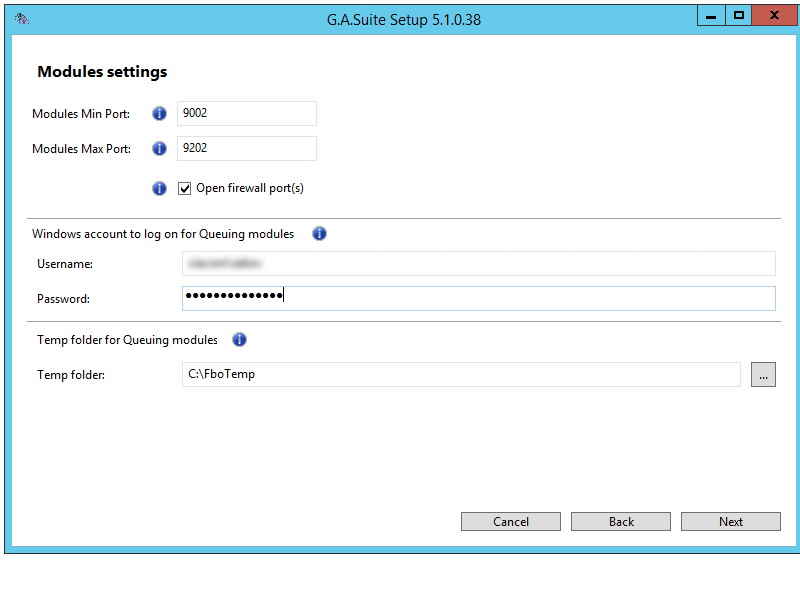Uncheck the Open firewall port(s) checkbox
The height and width of the screenshot is (600, 800).
click(x=184, y=188)
